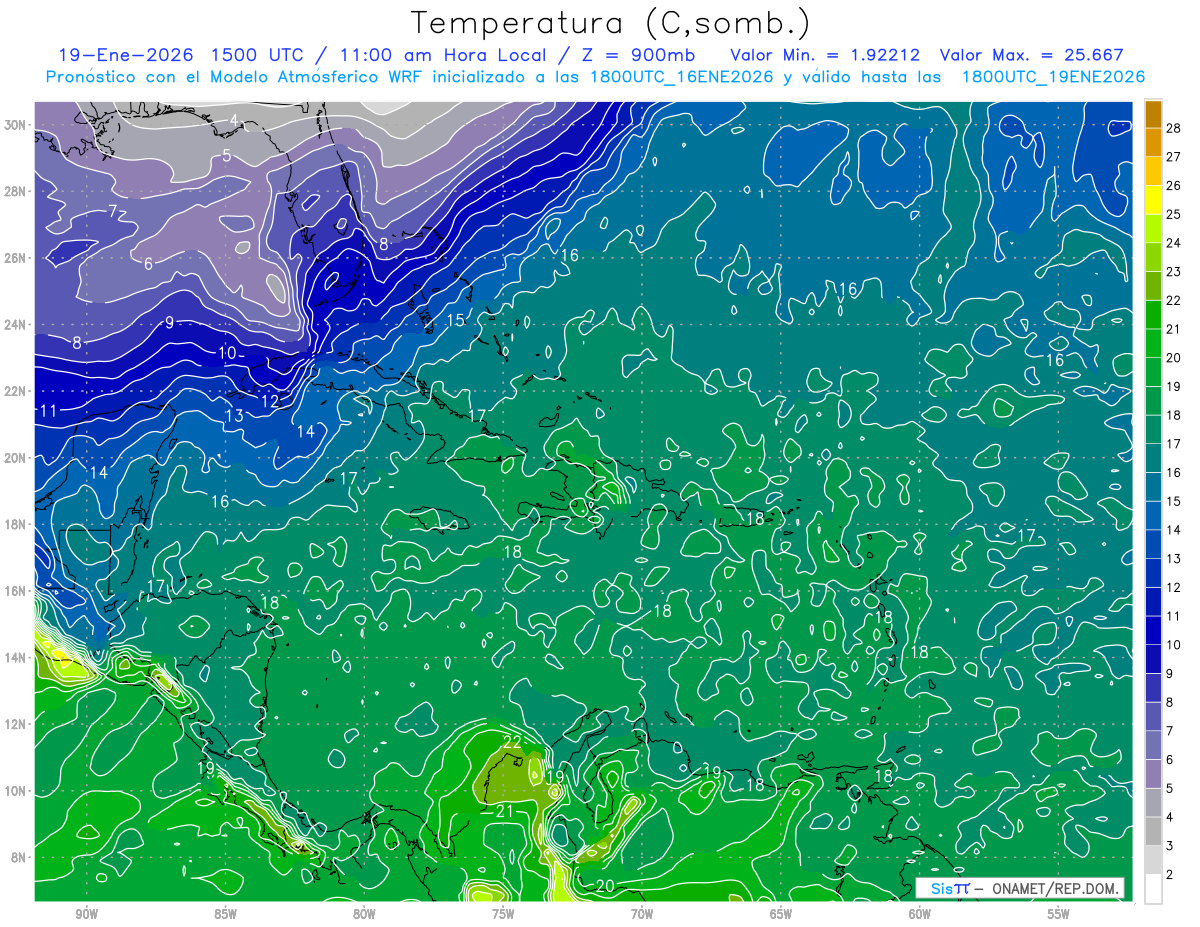Click the "Sis" logo in the credit box
This screenshot has height=927, width=1200.
click(x=941, y=888)
